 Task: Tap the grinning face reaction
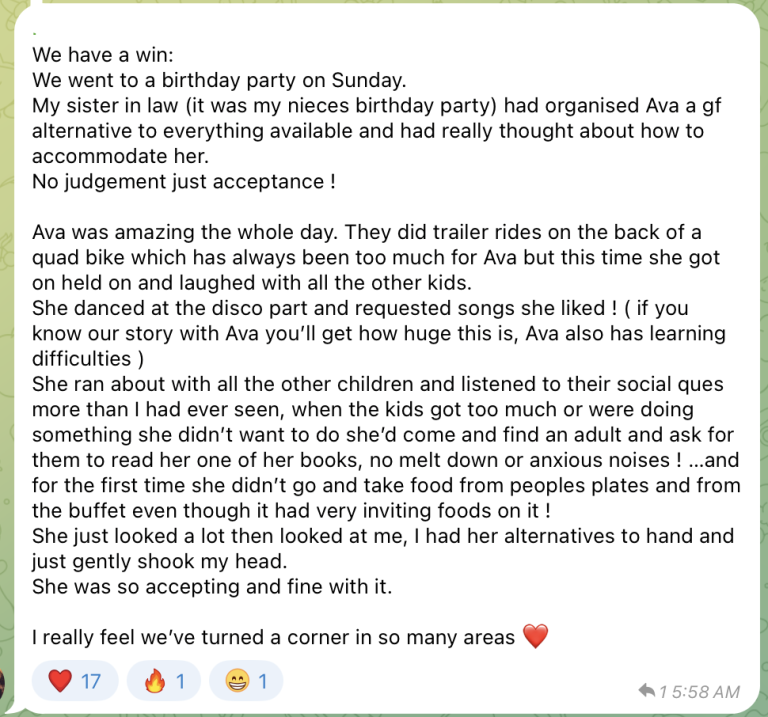coord(246,681)
